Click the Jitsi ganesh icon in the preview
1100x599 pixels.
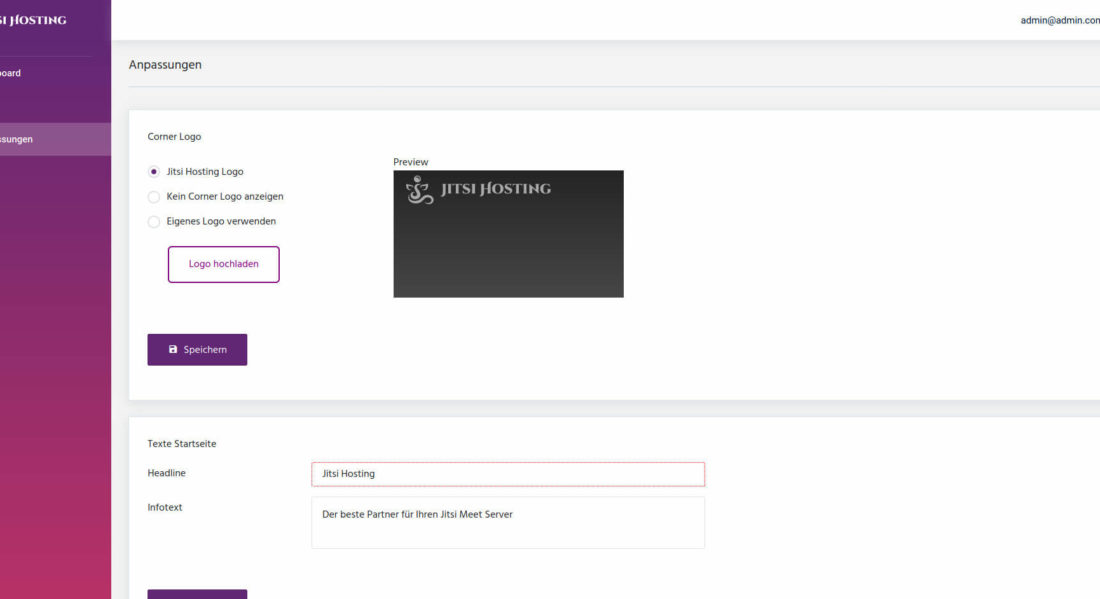click(418, 188)
